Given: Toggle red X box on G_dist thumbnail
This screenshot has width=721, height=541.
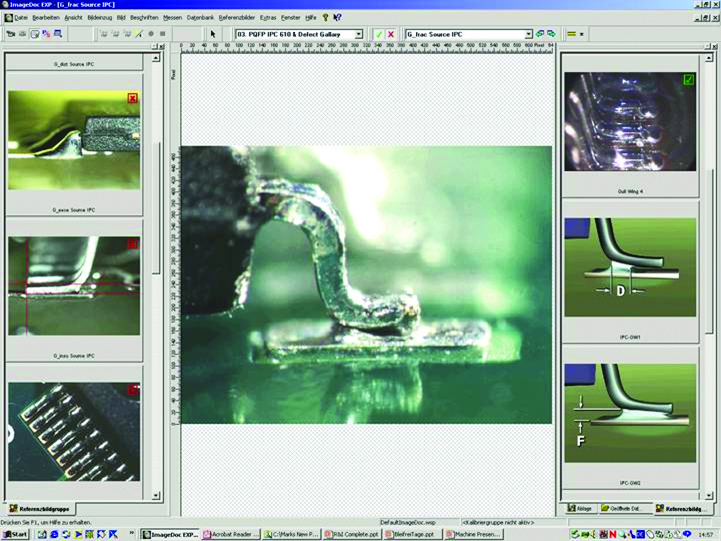Looking at the screenshot, I should tap(133, 98).
